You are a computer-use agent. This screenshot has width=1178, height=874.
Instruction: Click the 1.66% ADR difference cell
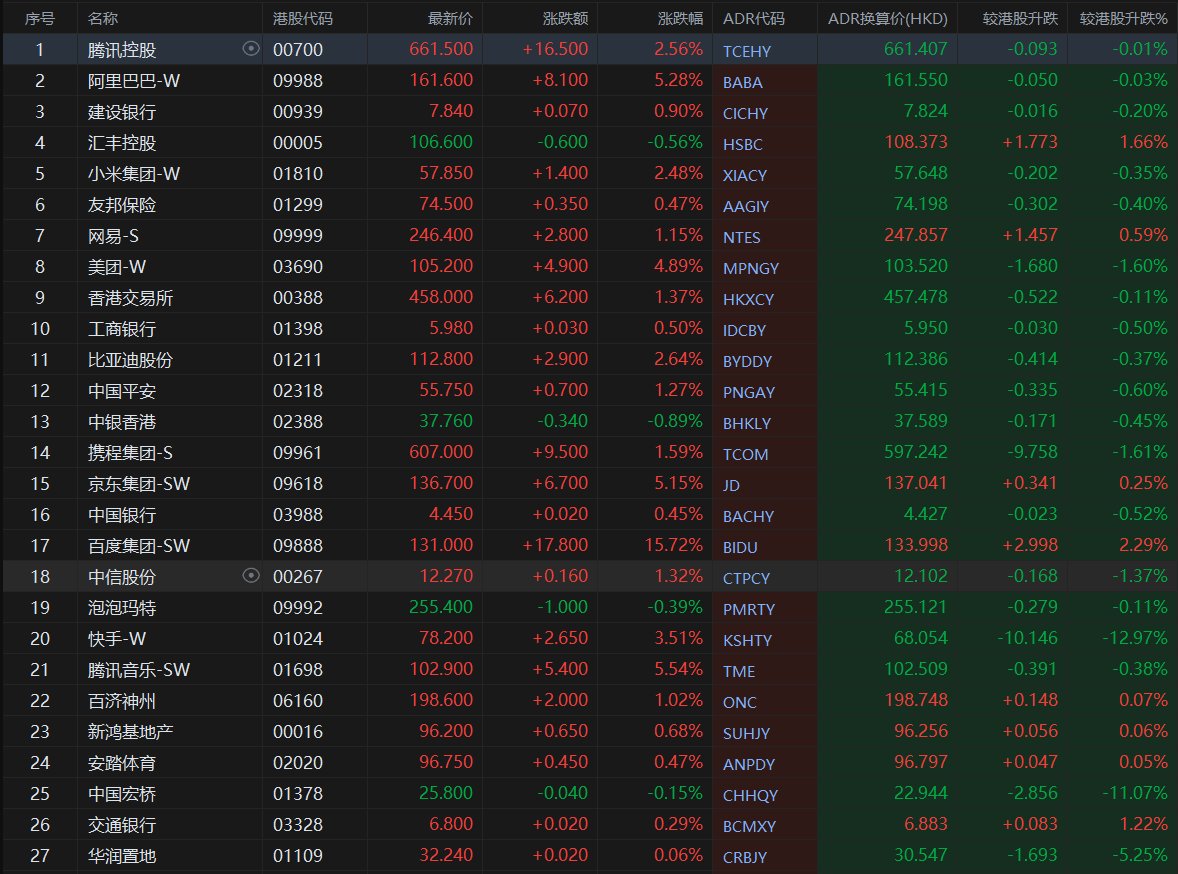click(x=1143, y=142)
